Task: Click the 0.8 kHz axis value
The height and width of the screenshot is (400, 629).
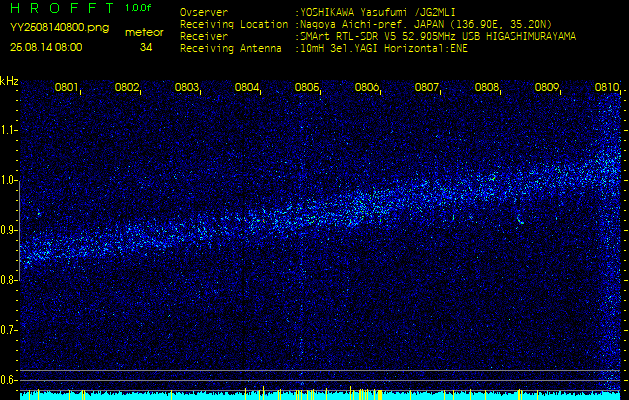Action: pyautogui.click(x=7, y=280)
